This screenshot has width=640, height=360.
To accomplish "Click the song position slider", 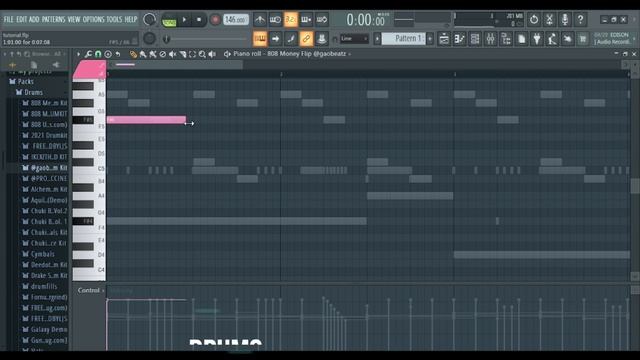I will tap(205, 39).
